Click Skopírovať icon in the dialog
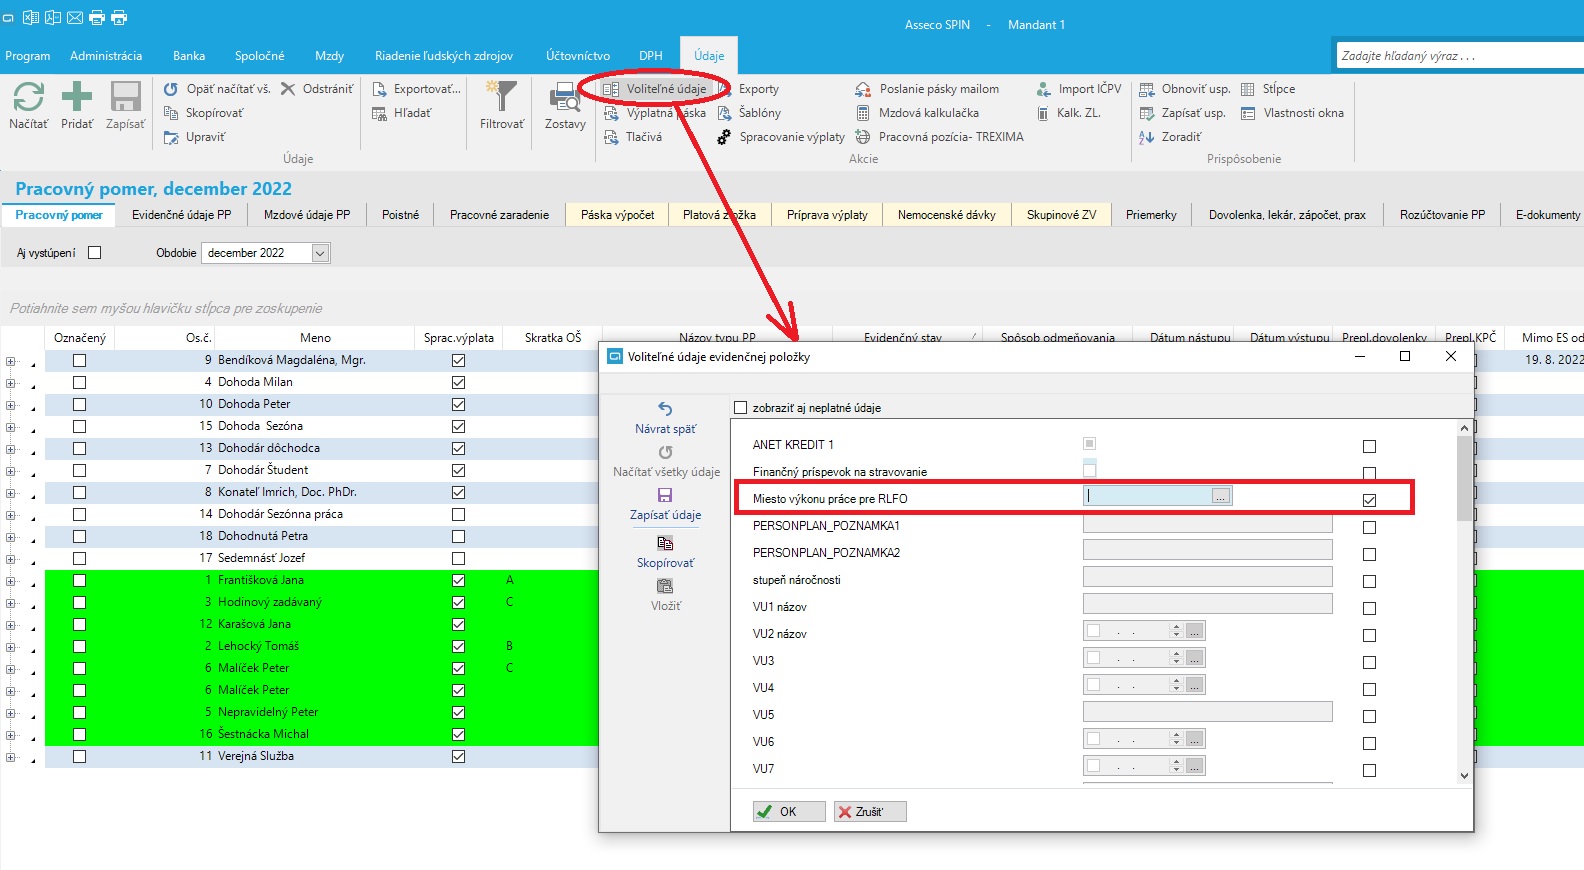Viewport: 1584px width, 870px height. (x=665, y=543)
